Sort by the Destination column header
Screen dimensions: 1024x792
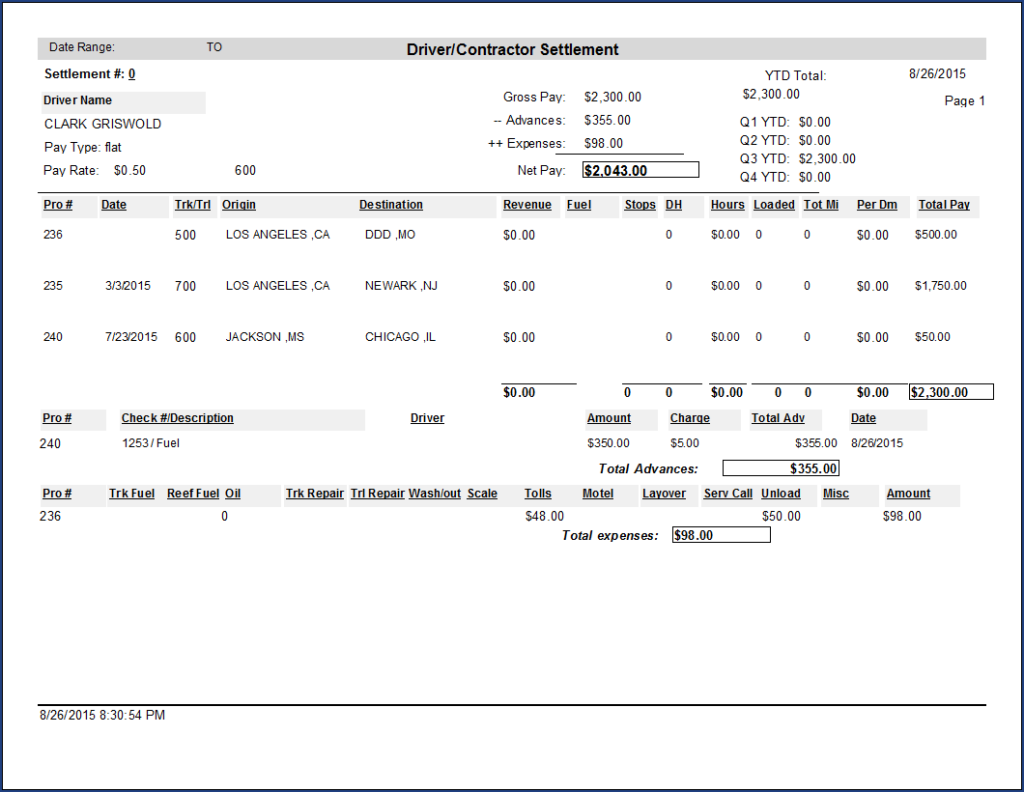coord(392,204)
